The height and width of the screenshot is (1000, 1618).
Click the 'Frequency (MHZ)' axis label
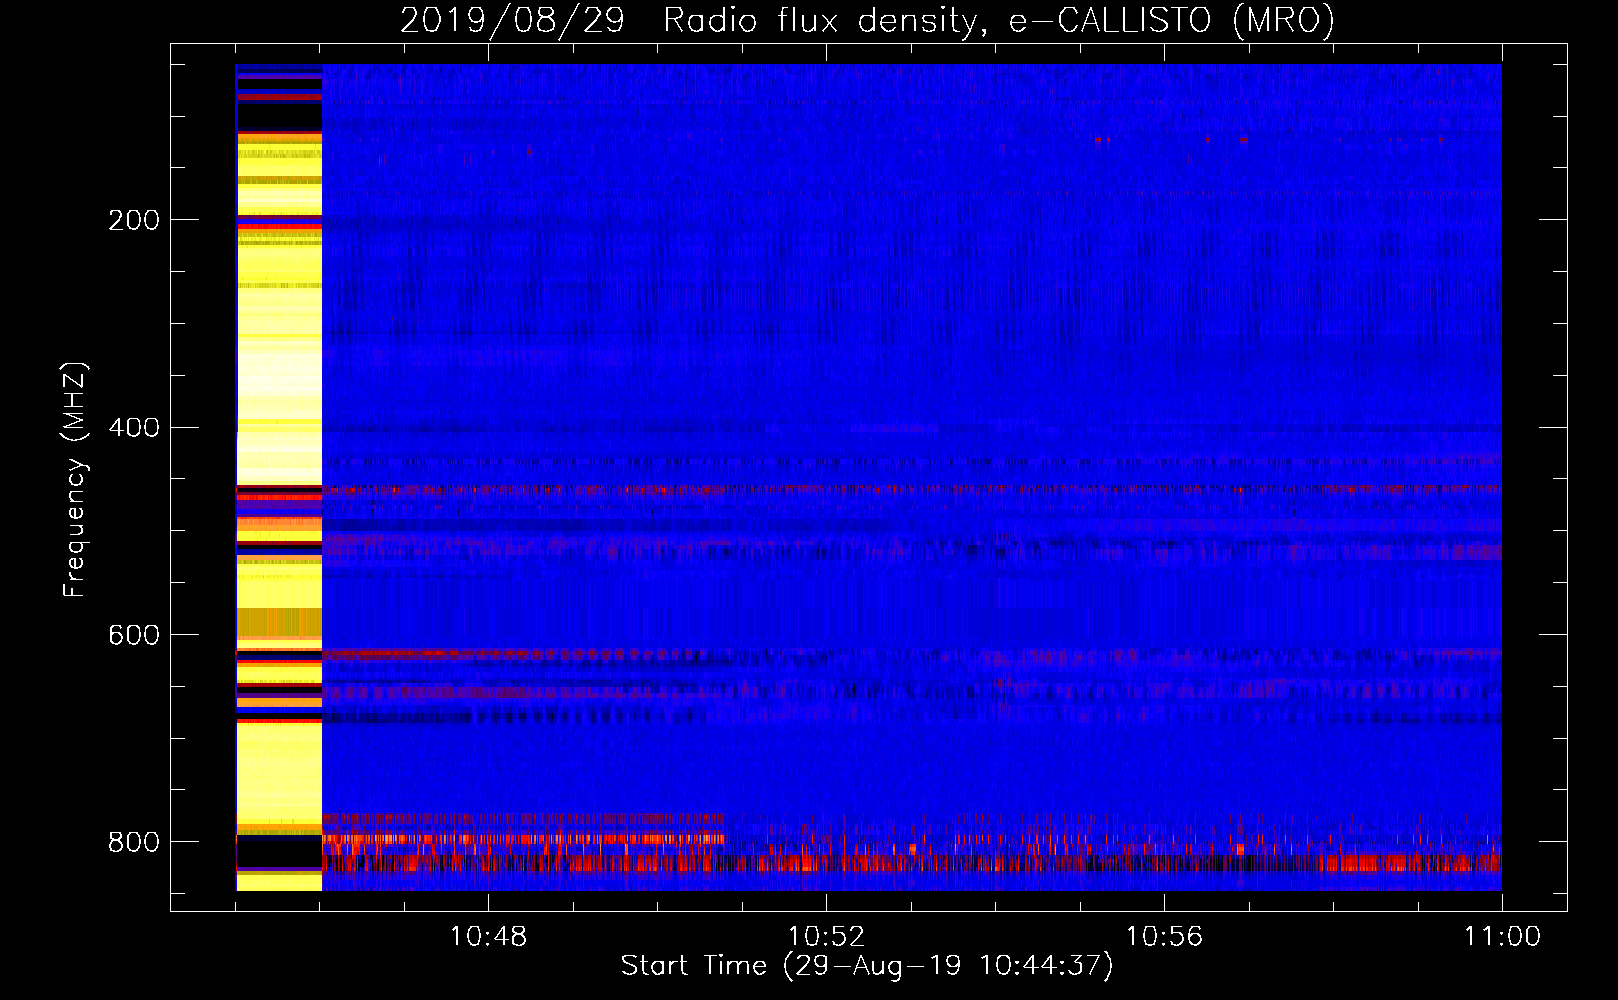pyautogui.click(x=75, y=480)
